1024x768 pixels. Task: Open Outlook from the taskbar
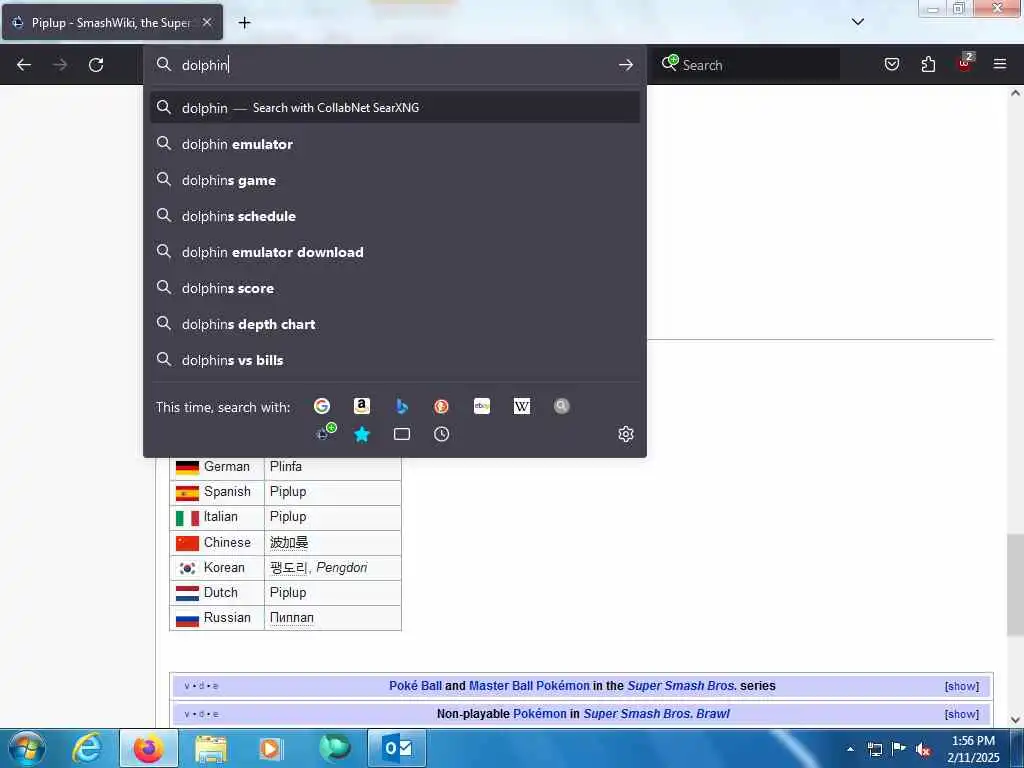point(397,748)
